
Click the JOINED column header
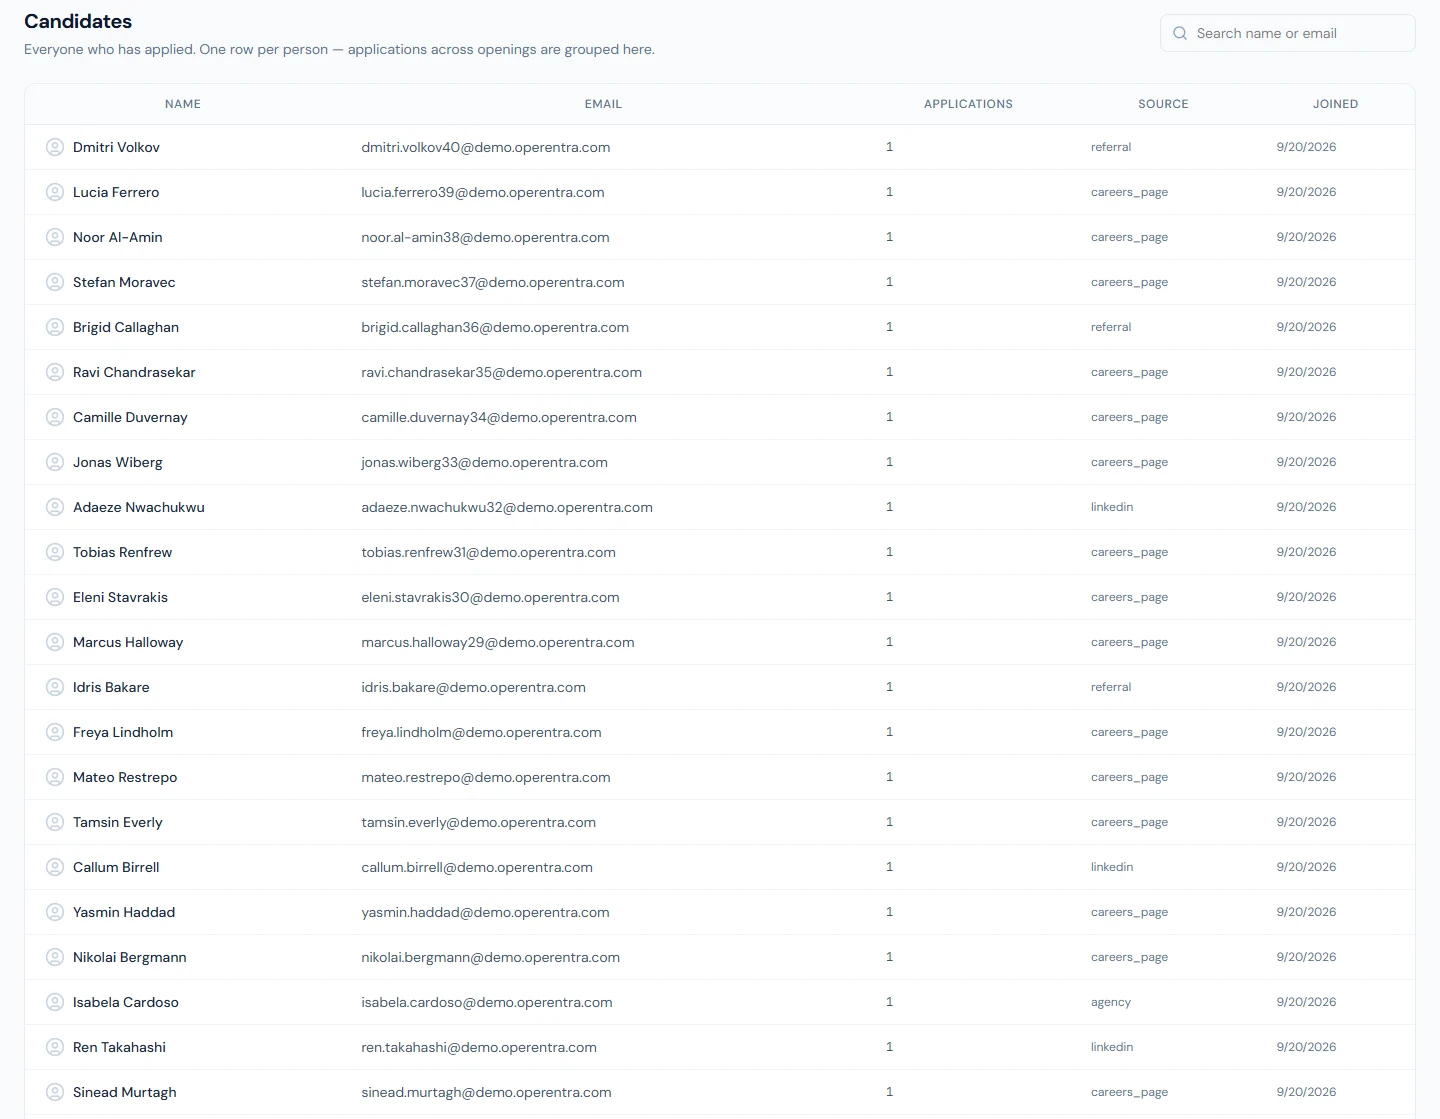[1335, 104]
